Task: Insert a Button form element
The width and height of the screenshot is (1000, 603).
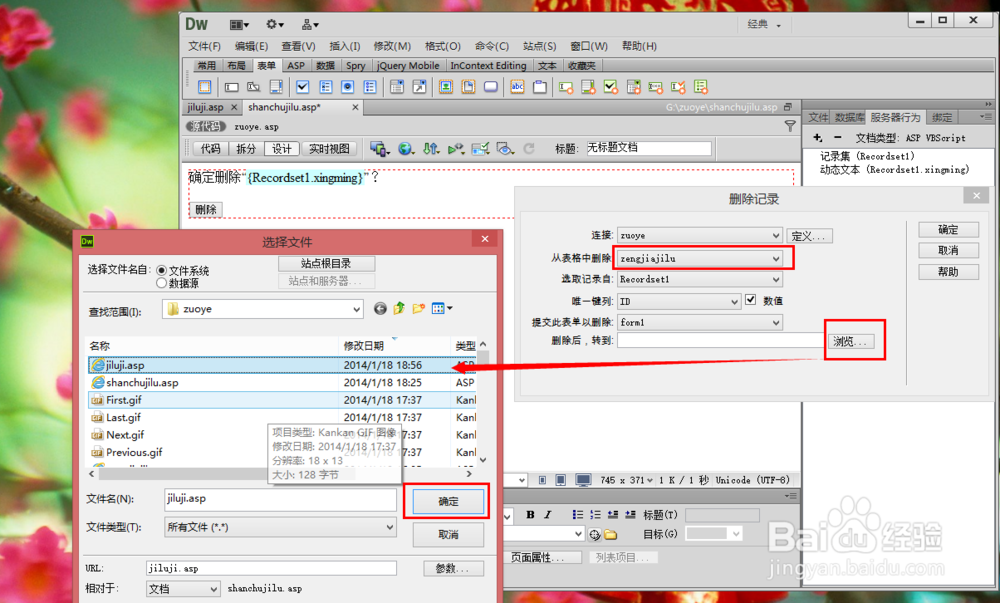Action: [x=490, y=87]
